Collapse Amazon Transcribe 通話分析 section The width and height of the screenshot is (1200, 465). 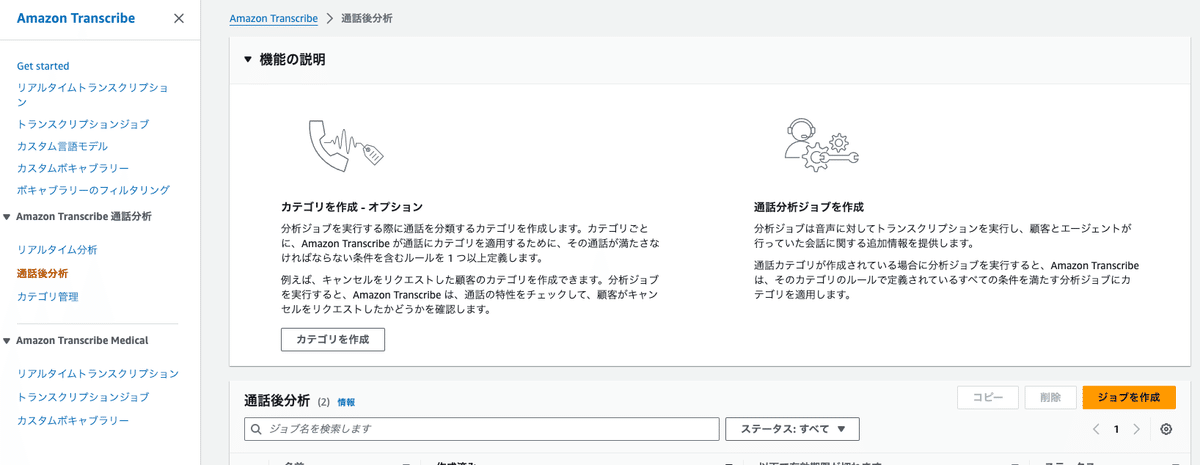[8, 216]
